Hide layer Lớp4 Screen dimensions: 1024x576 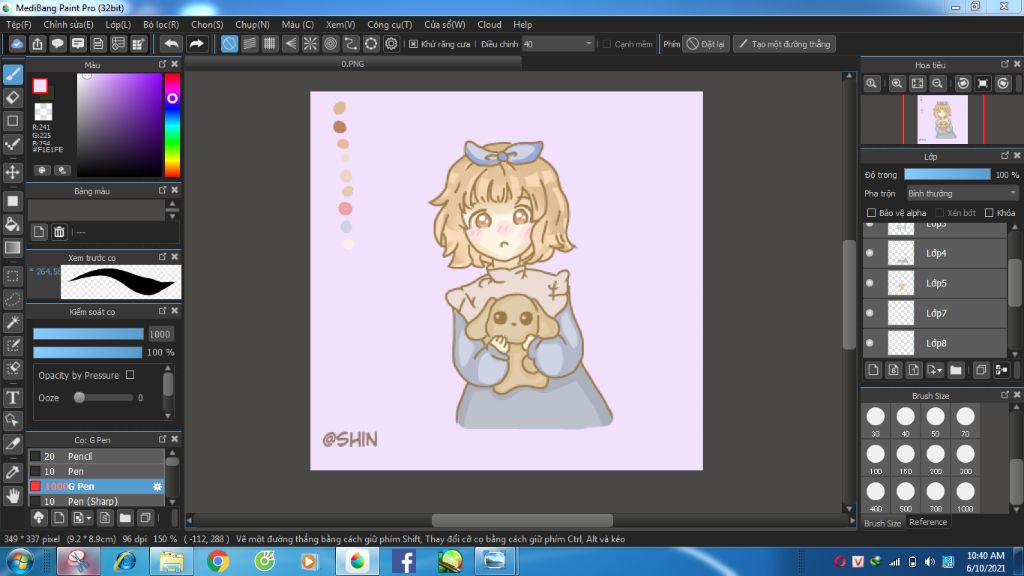point(870,253)
